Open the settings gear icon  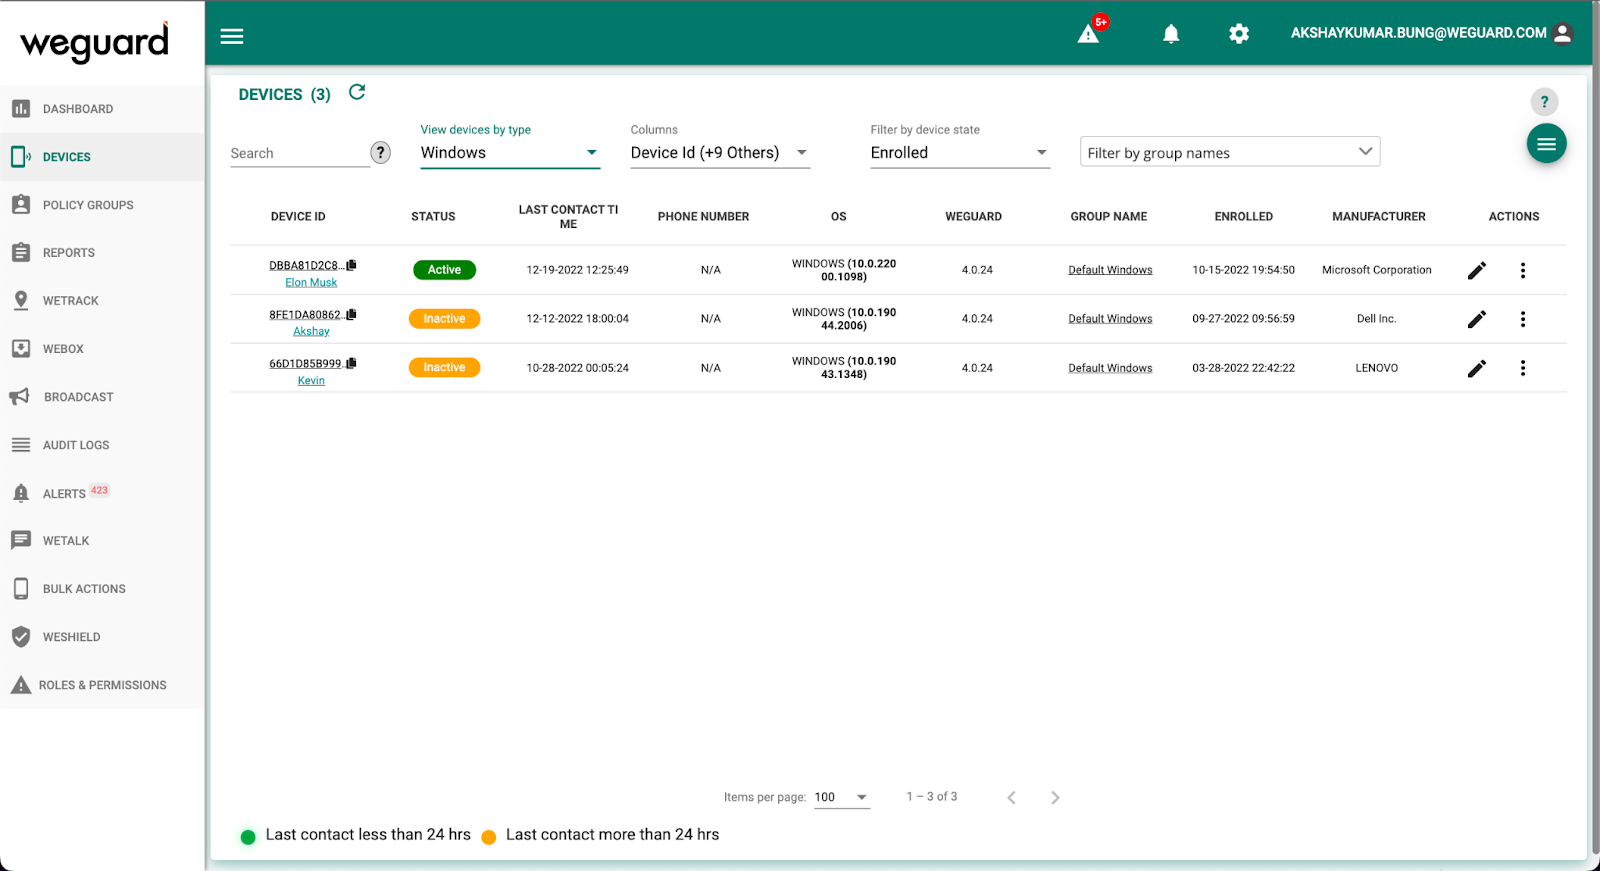coord(1239,34)
